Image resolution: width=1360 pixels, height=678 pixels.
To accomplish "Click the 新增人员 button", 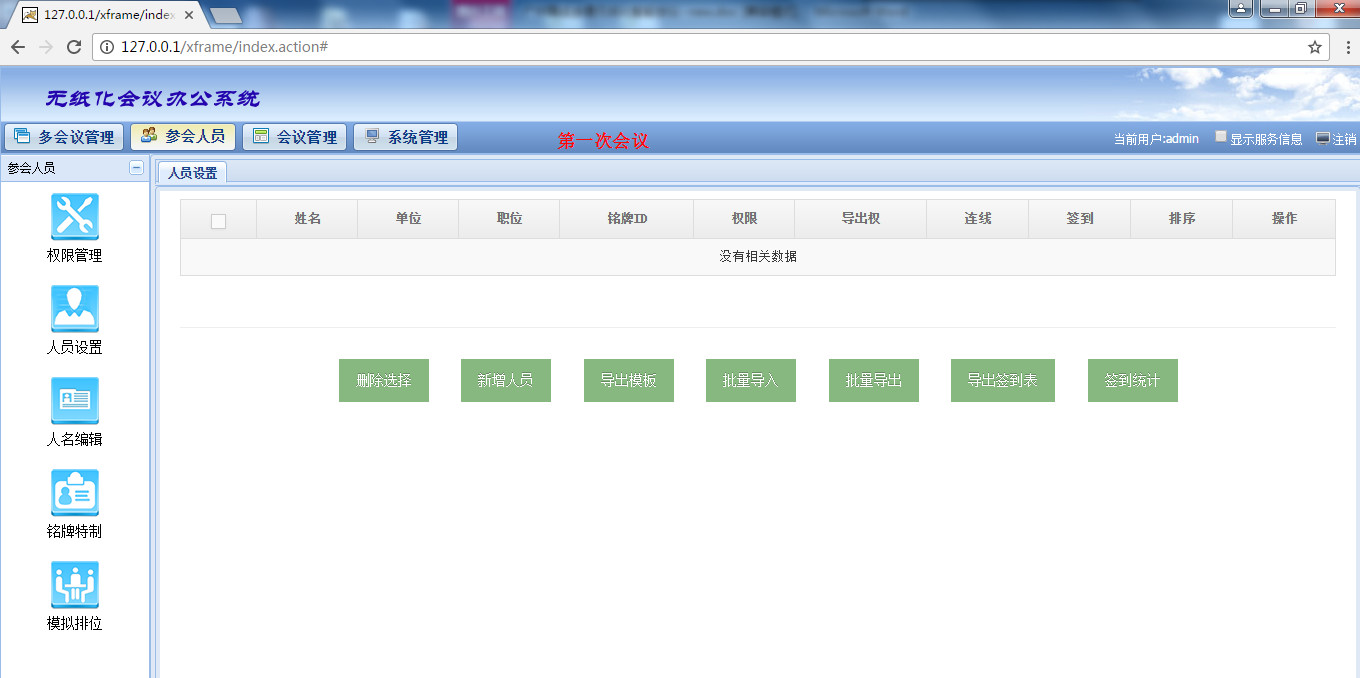I will click(505, 381).
